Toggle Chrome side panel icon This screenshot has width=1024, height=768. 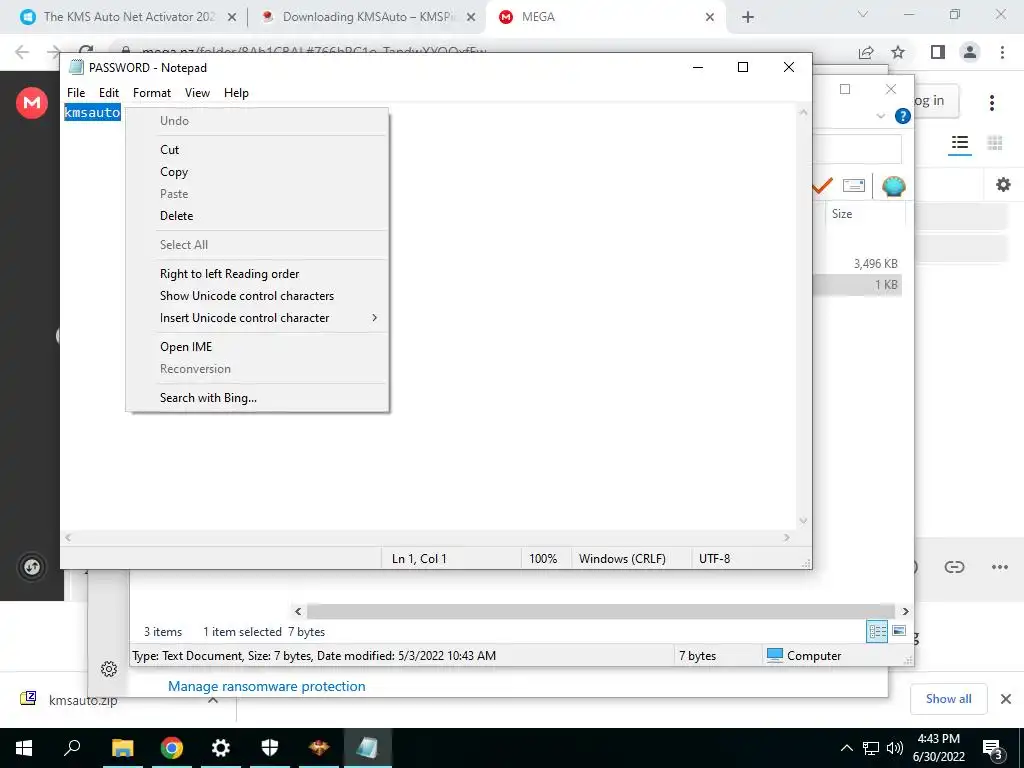(938, 52)
